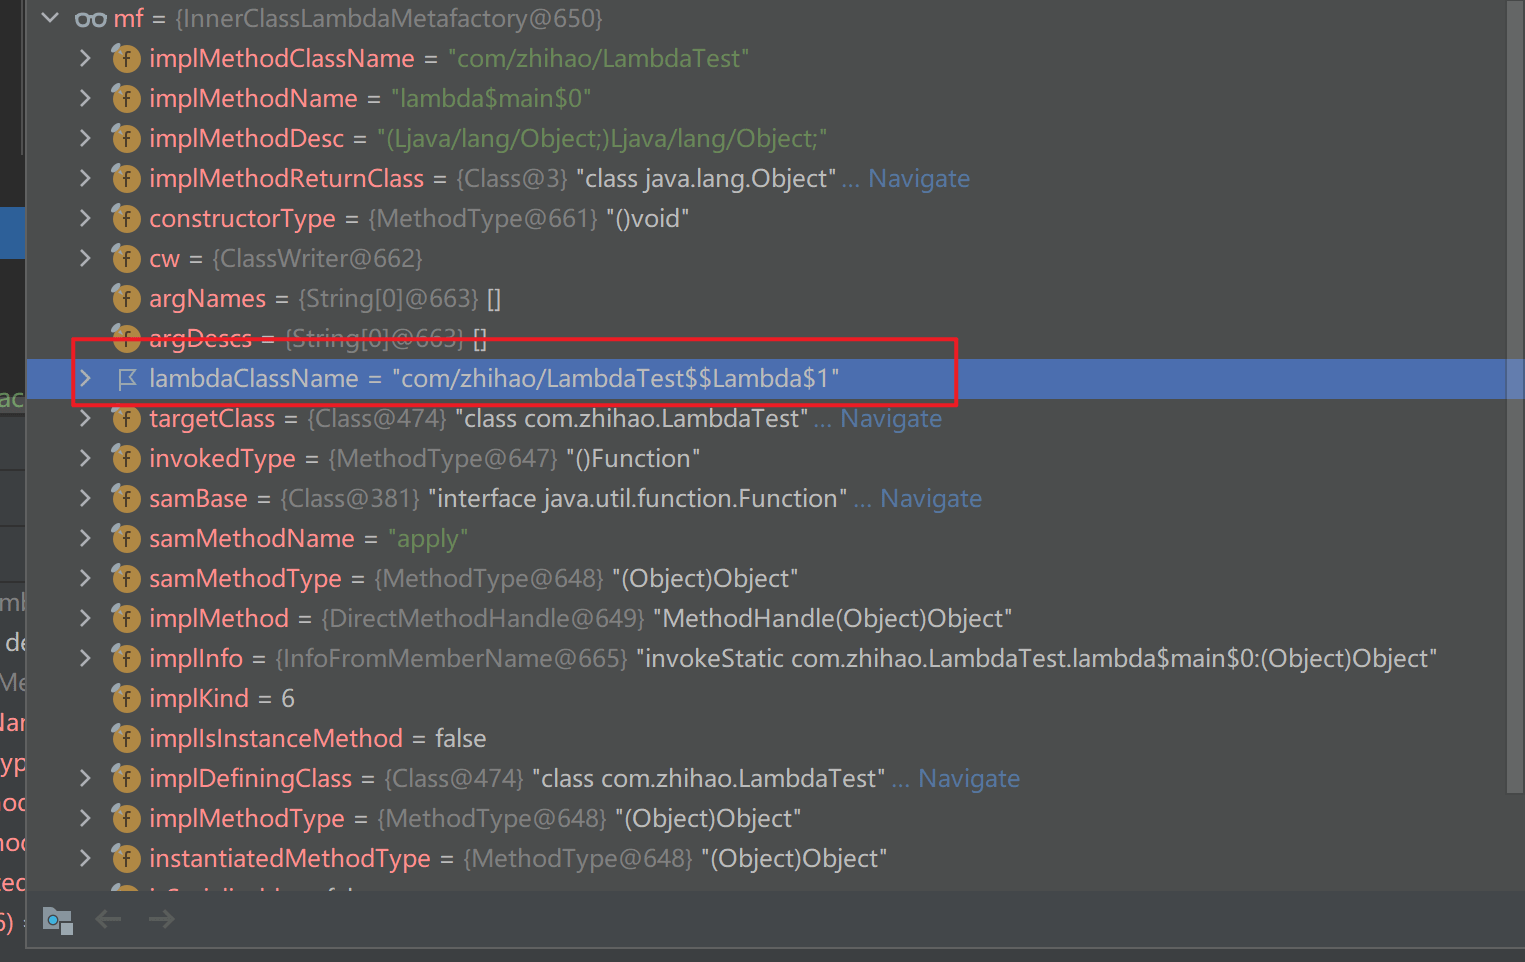Click the flag icon beside lambdaClassName

click(127, 379)
